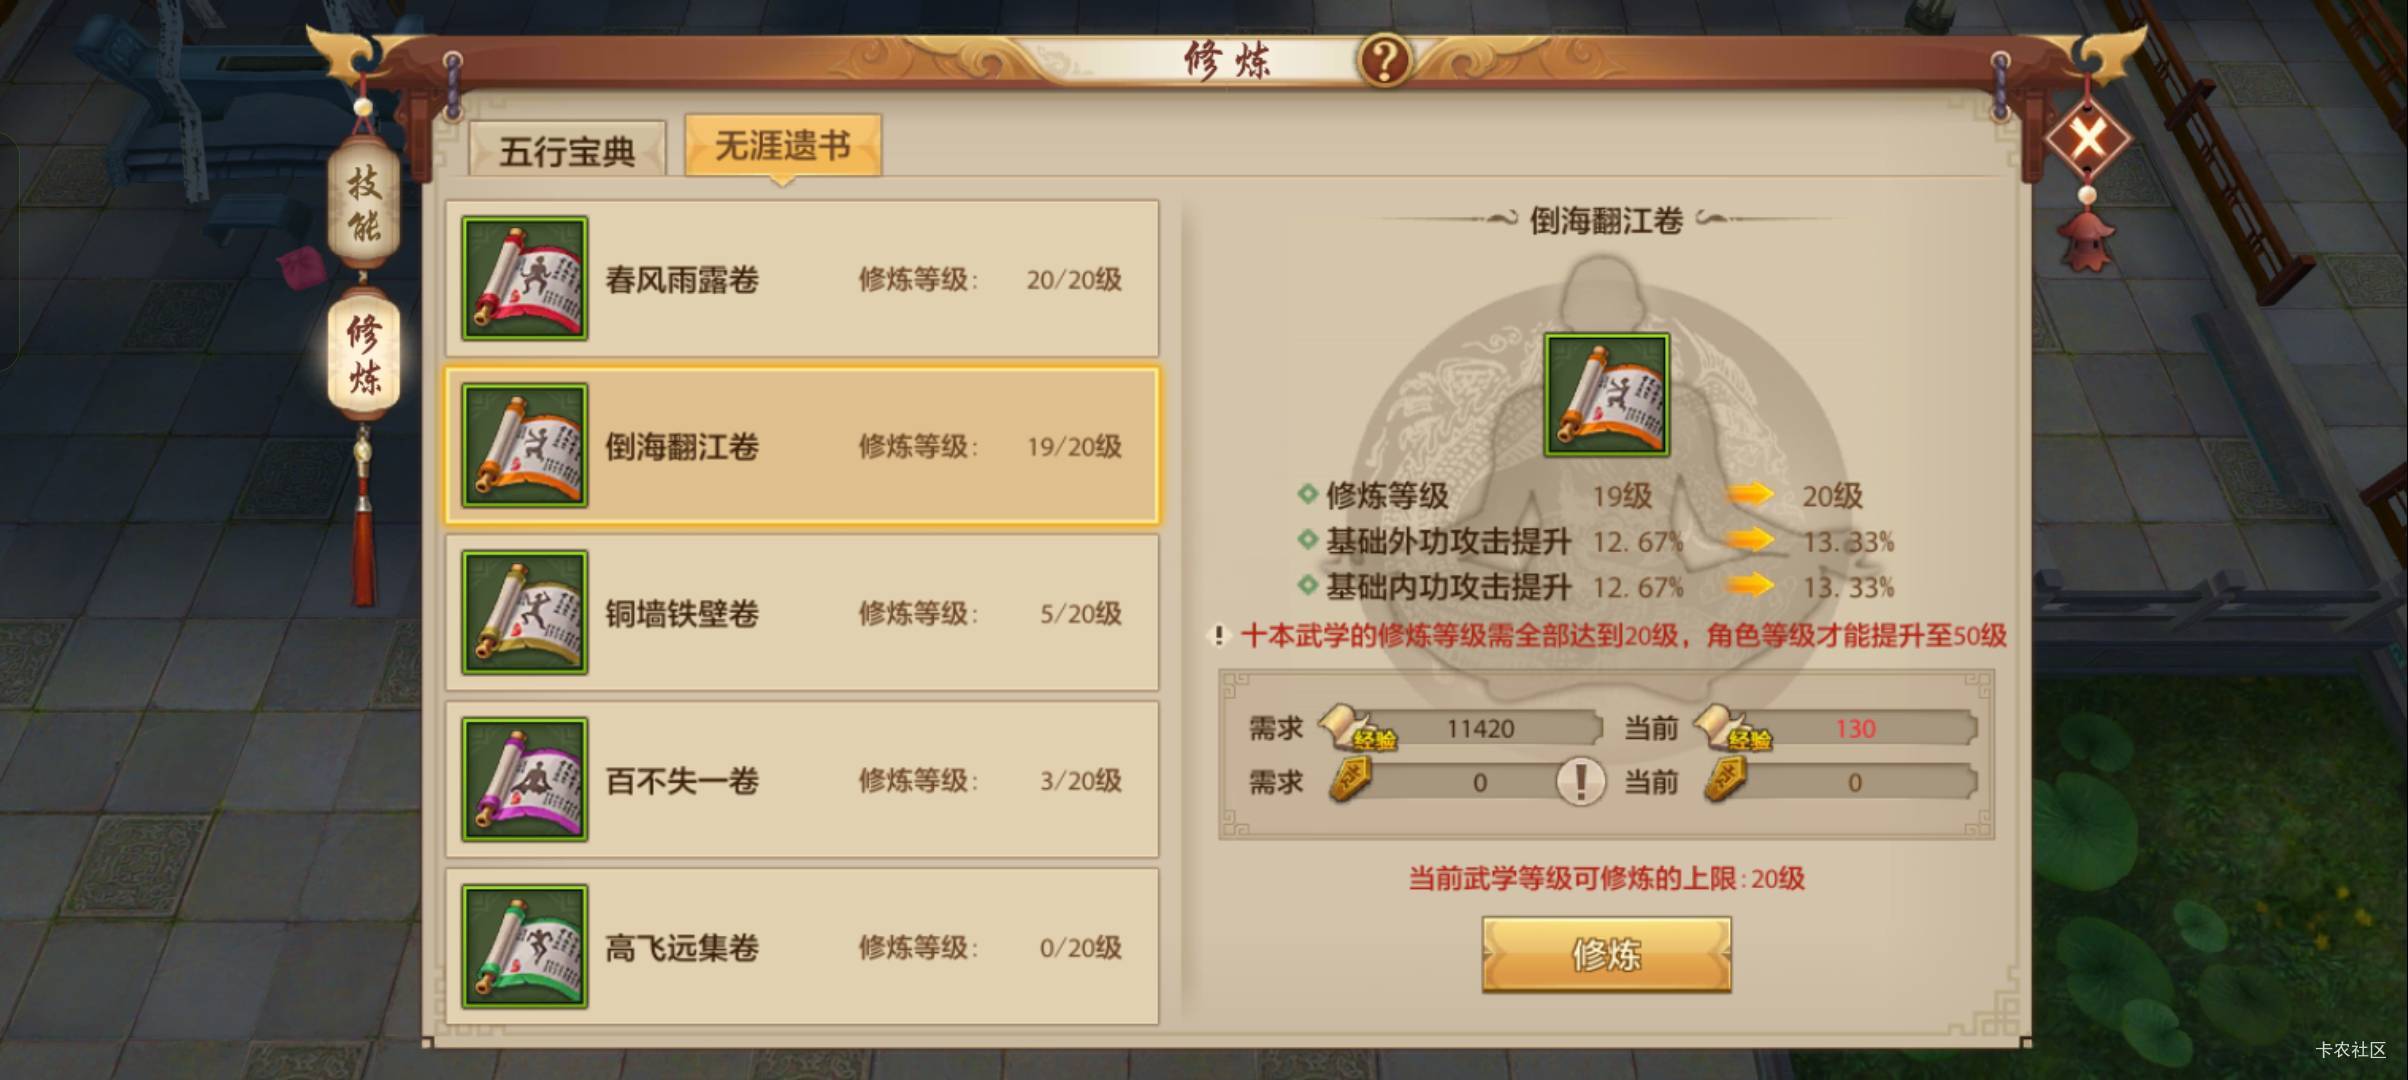This screenshot has height=1080, width=2408.
Task: Click the 修炼 cultivate button
Action: tap(1606, 955)
